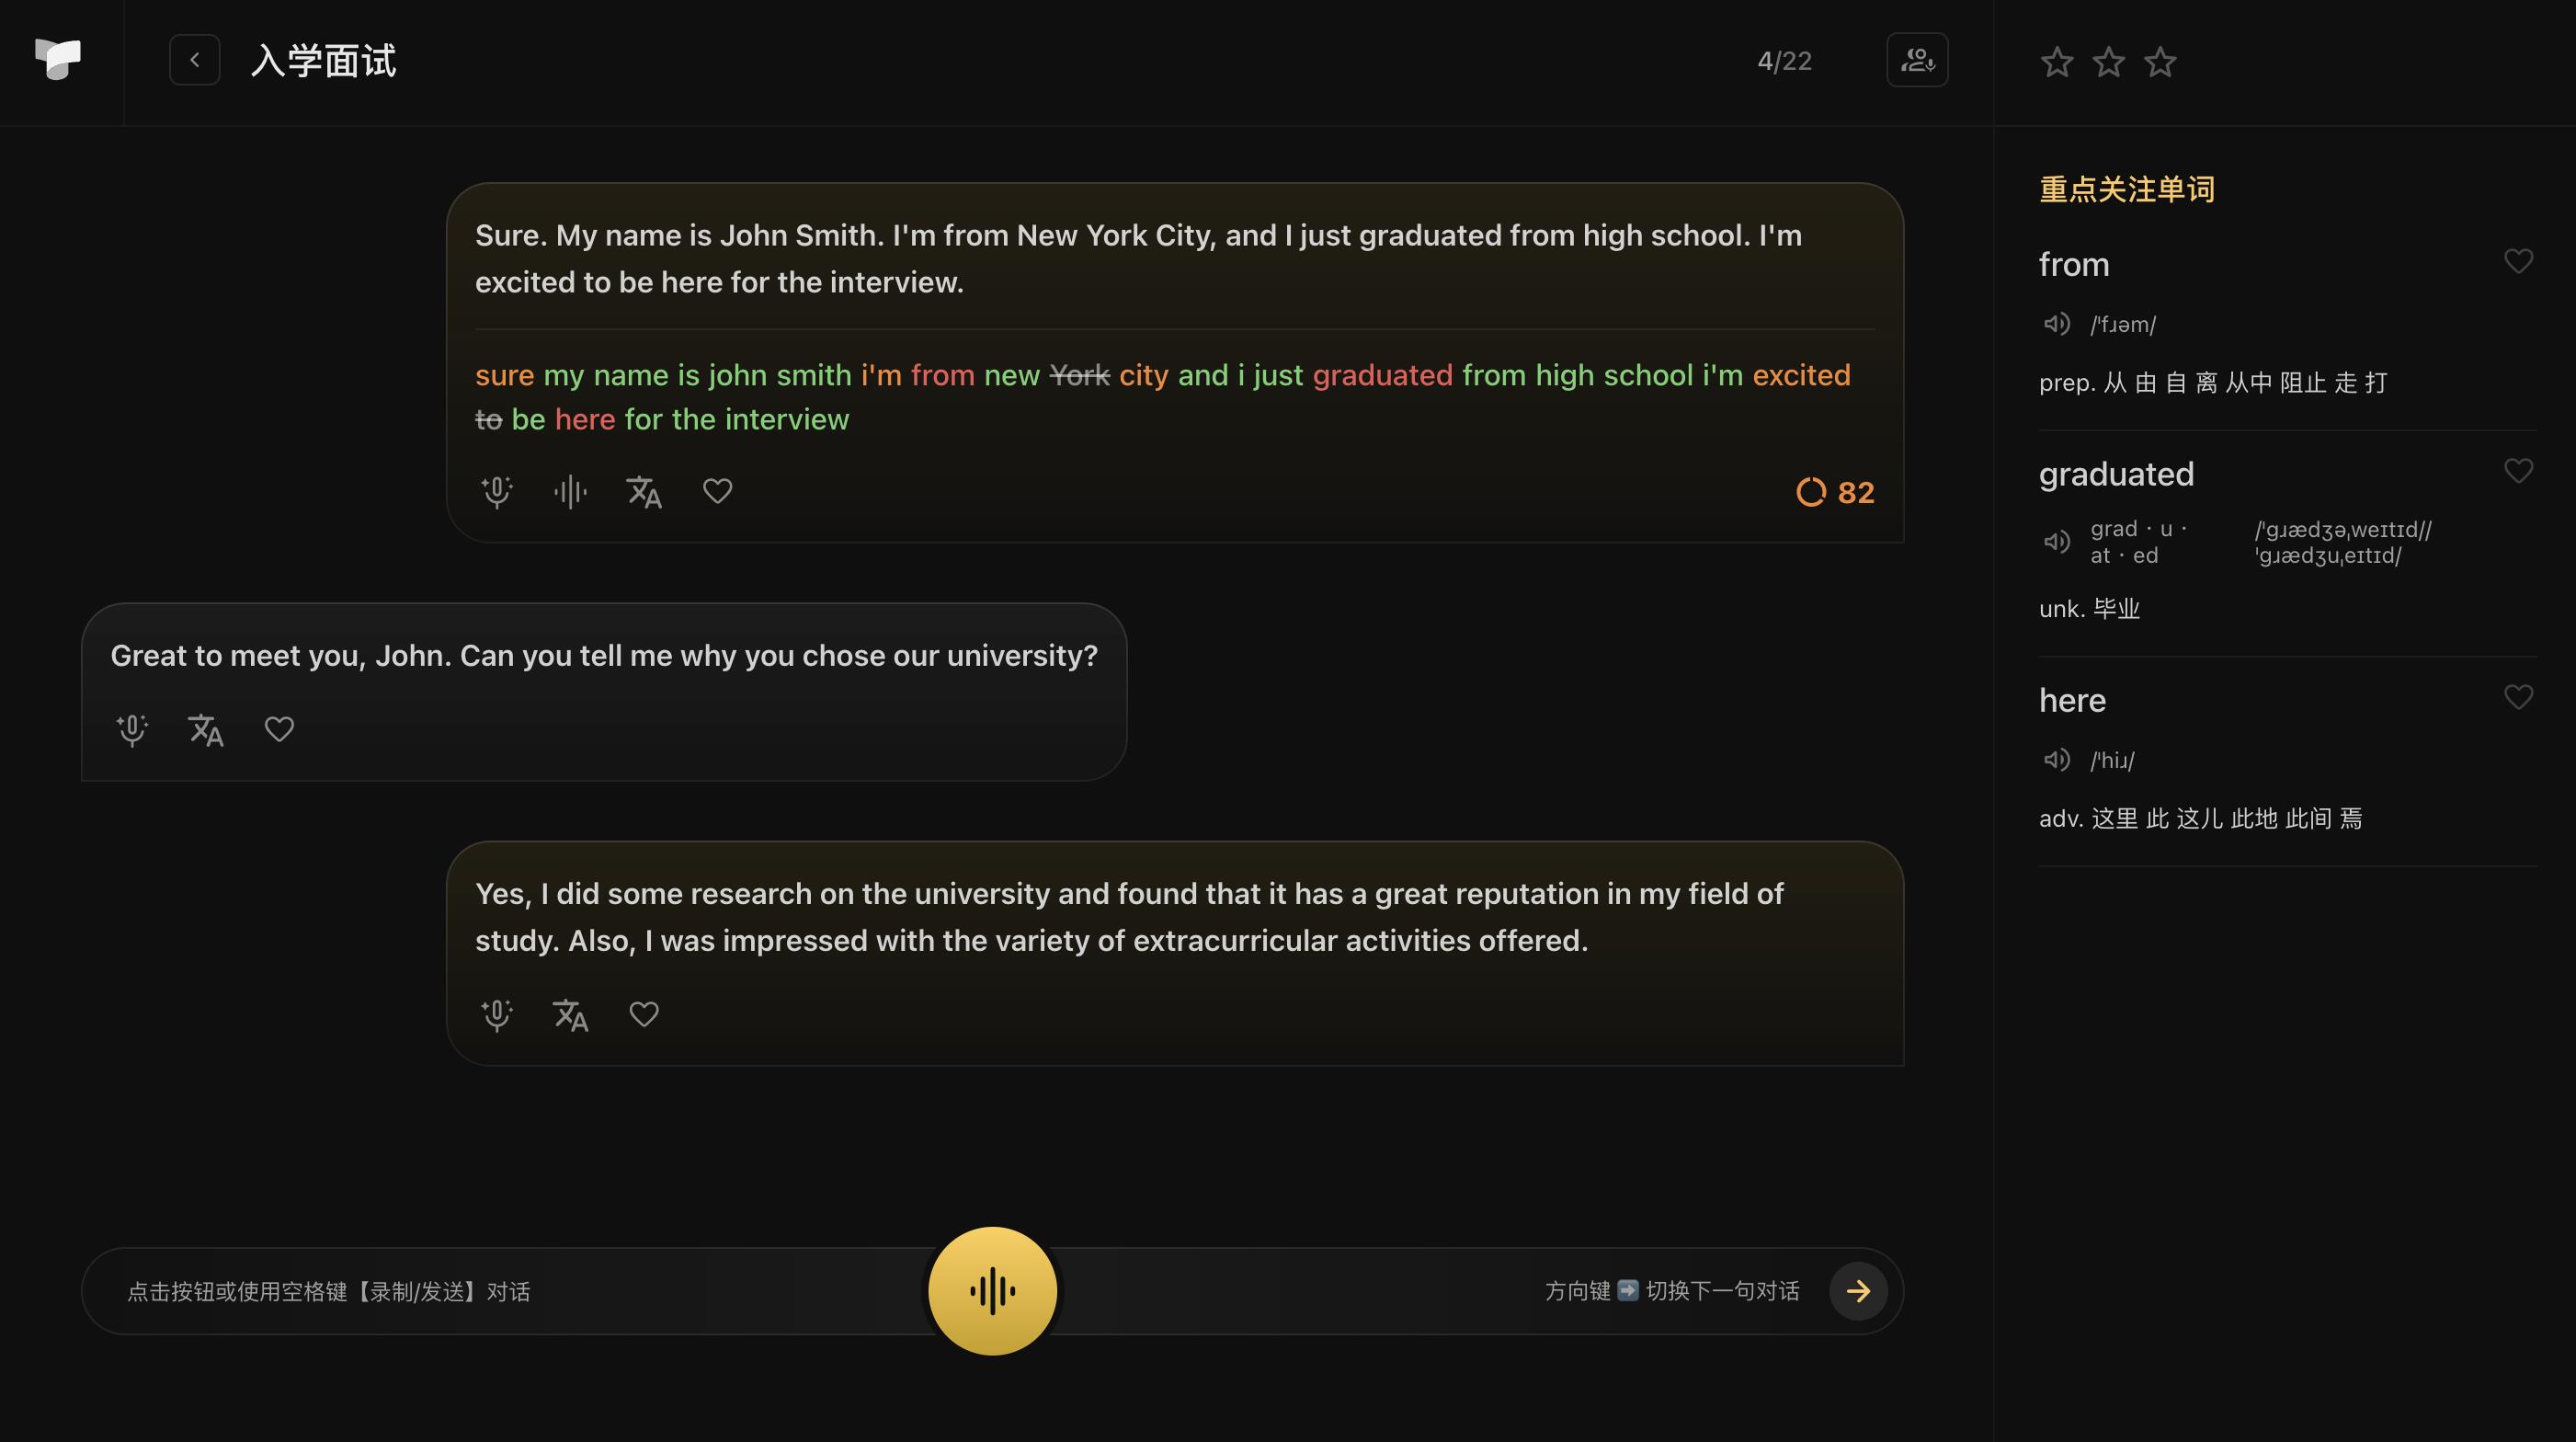Translate the 'Yes, I did some research' reply
Screen dimensions: 2576x1442
tap(570, 1015)
